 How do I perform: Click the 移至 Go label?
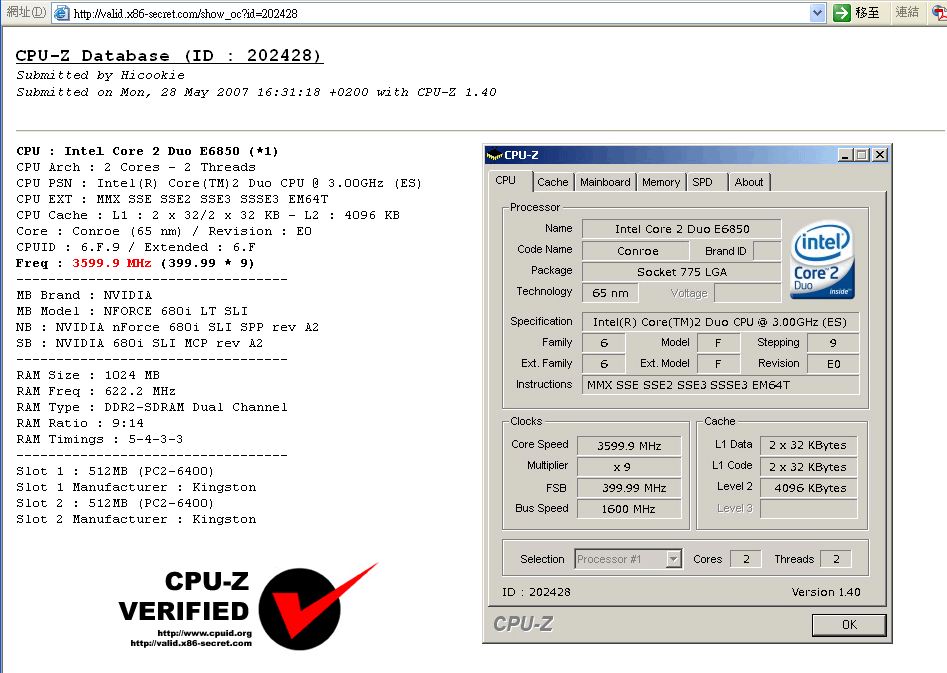point(867,13)
